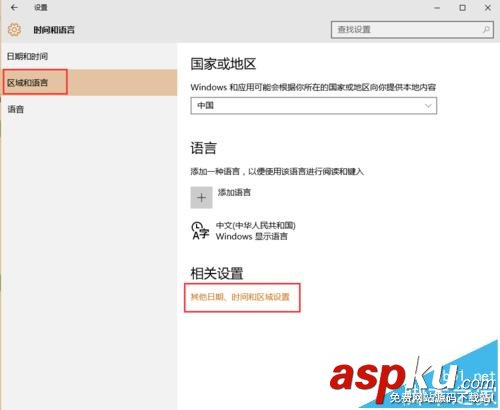Select the Chinese language A字 icon
Viewport: 500px width, 410px height.
(x=200, y=230)
